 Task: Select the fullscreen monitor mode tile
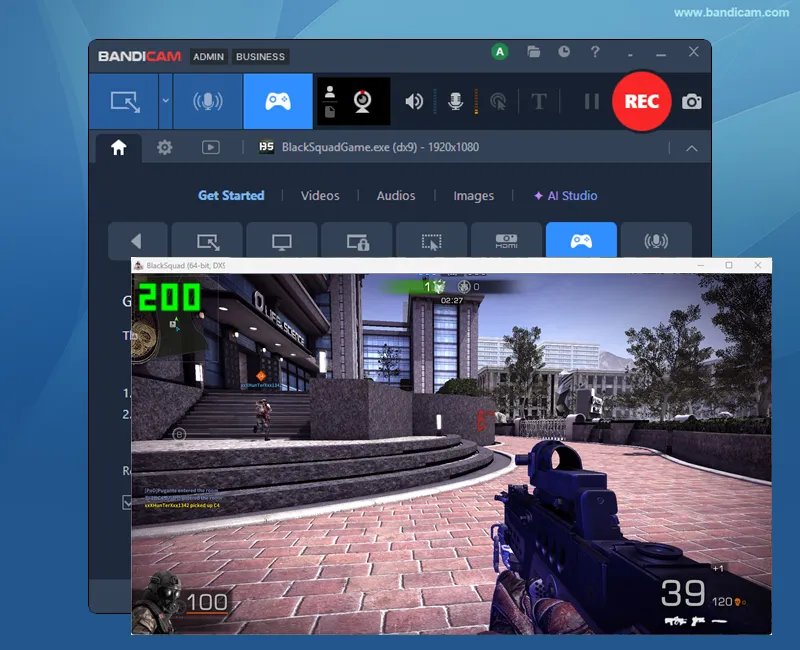[282, 240]
